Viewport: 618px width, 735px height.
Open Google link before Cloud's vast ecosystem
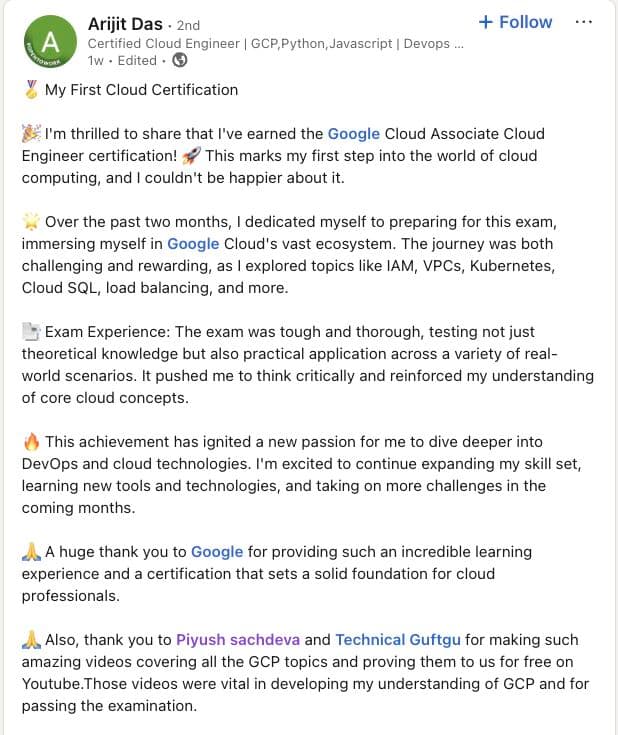pyautogui.click(x=193, y=244)
